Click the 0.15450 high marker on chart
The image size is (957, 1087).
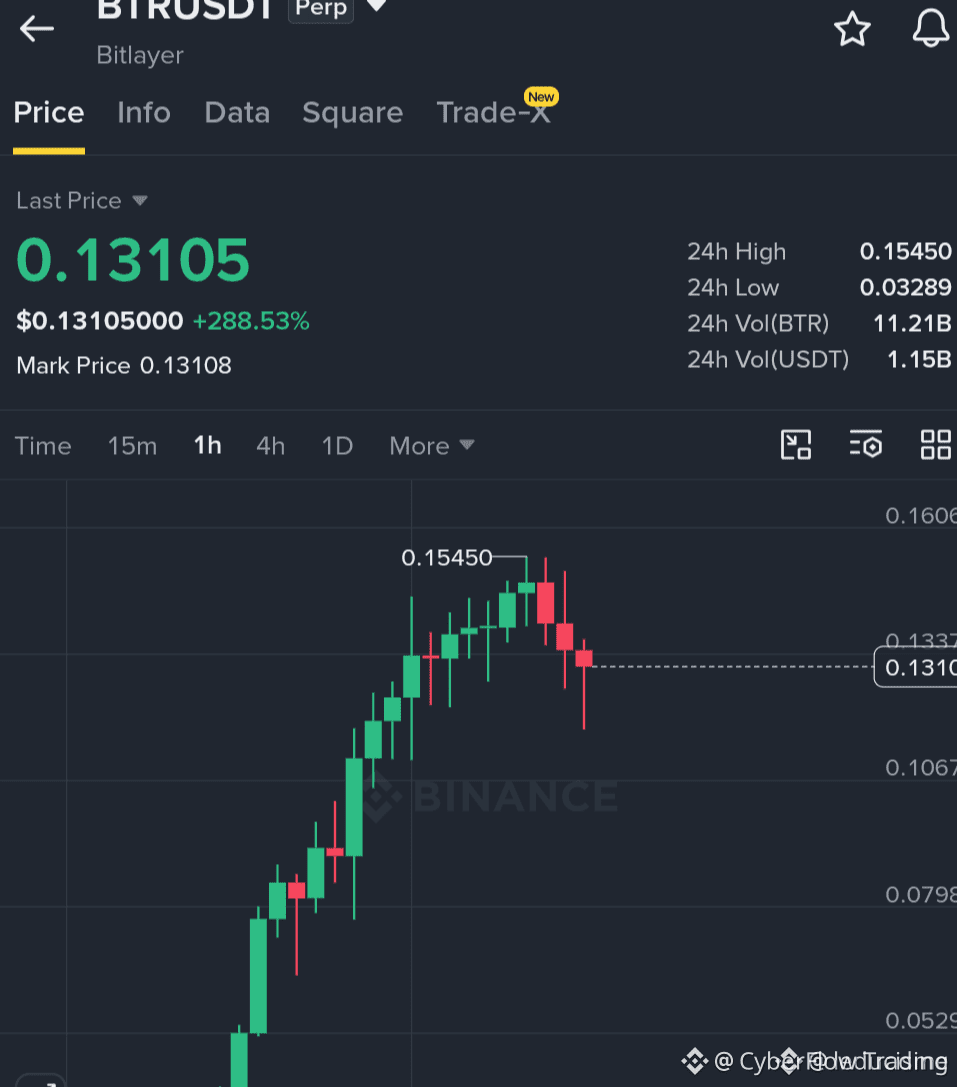(x=447, y=557)
